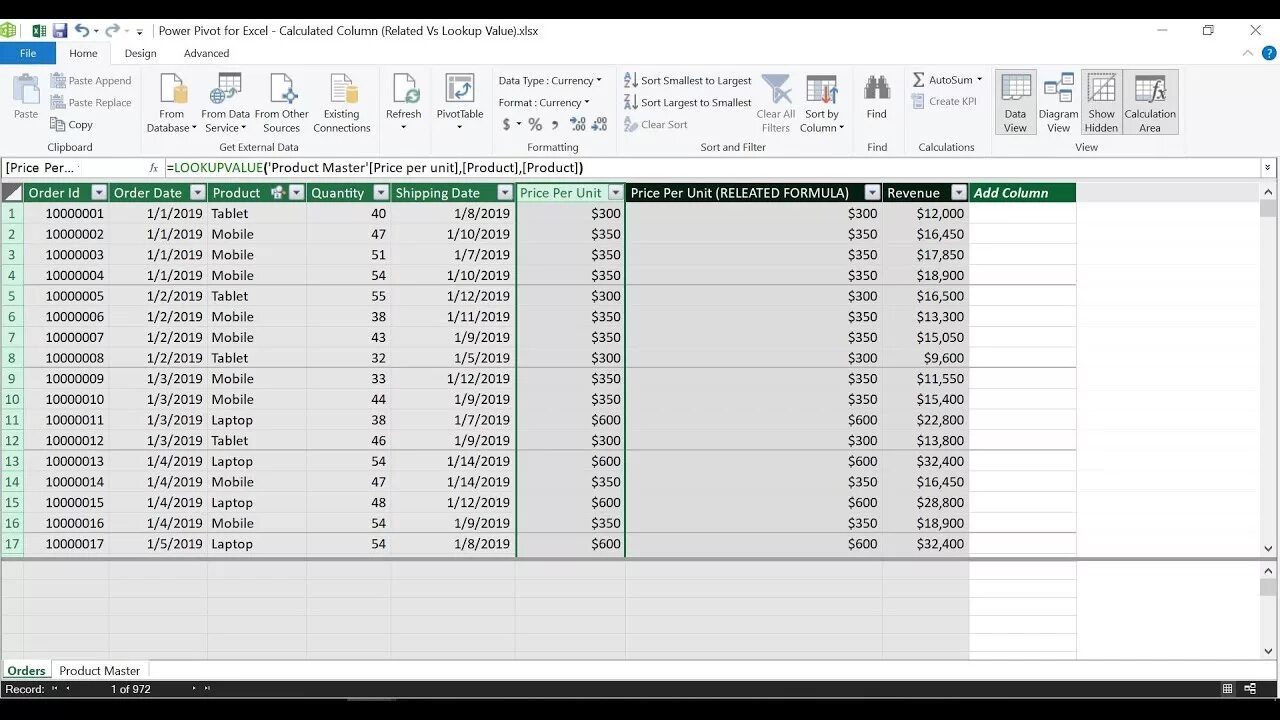
Task: Open Shipping Date filter dropdown
Action: coord(505,193)
